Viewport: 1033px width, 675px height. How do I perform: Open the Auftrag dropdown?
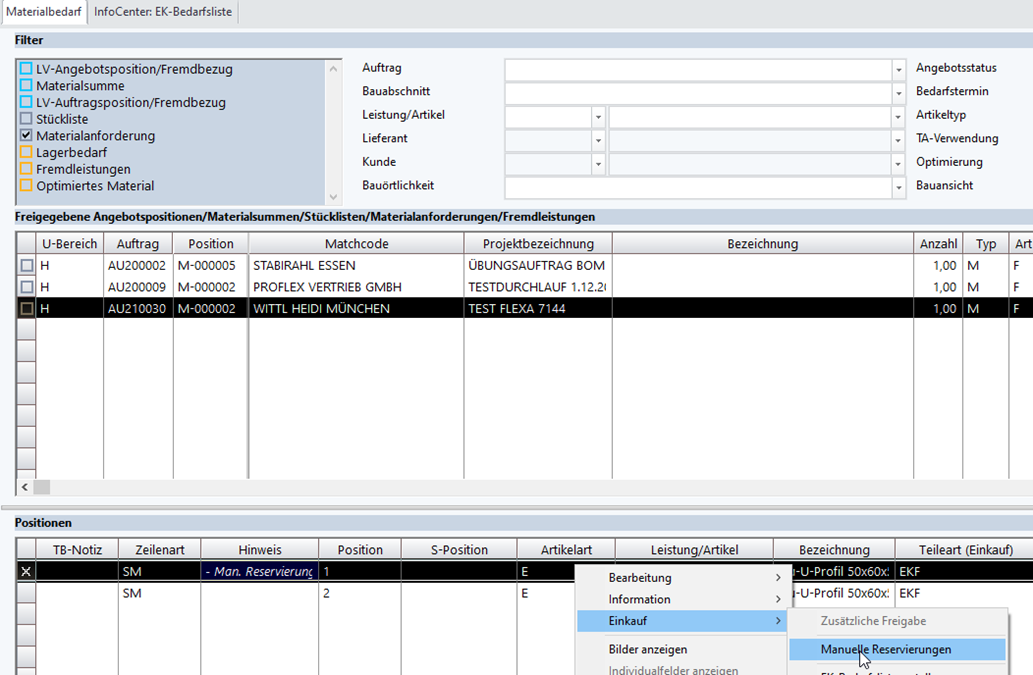click(x=898, y=69)
